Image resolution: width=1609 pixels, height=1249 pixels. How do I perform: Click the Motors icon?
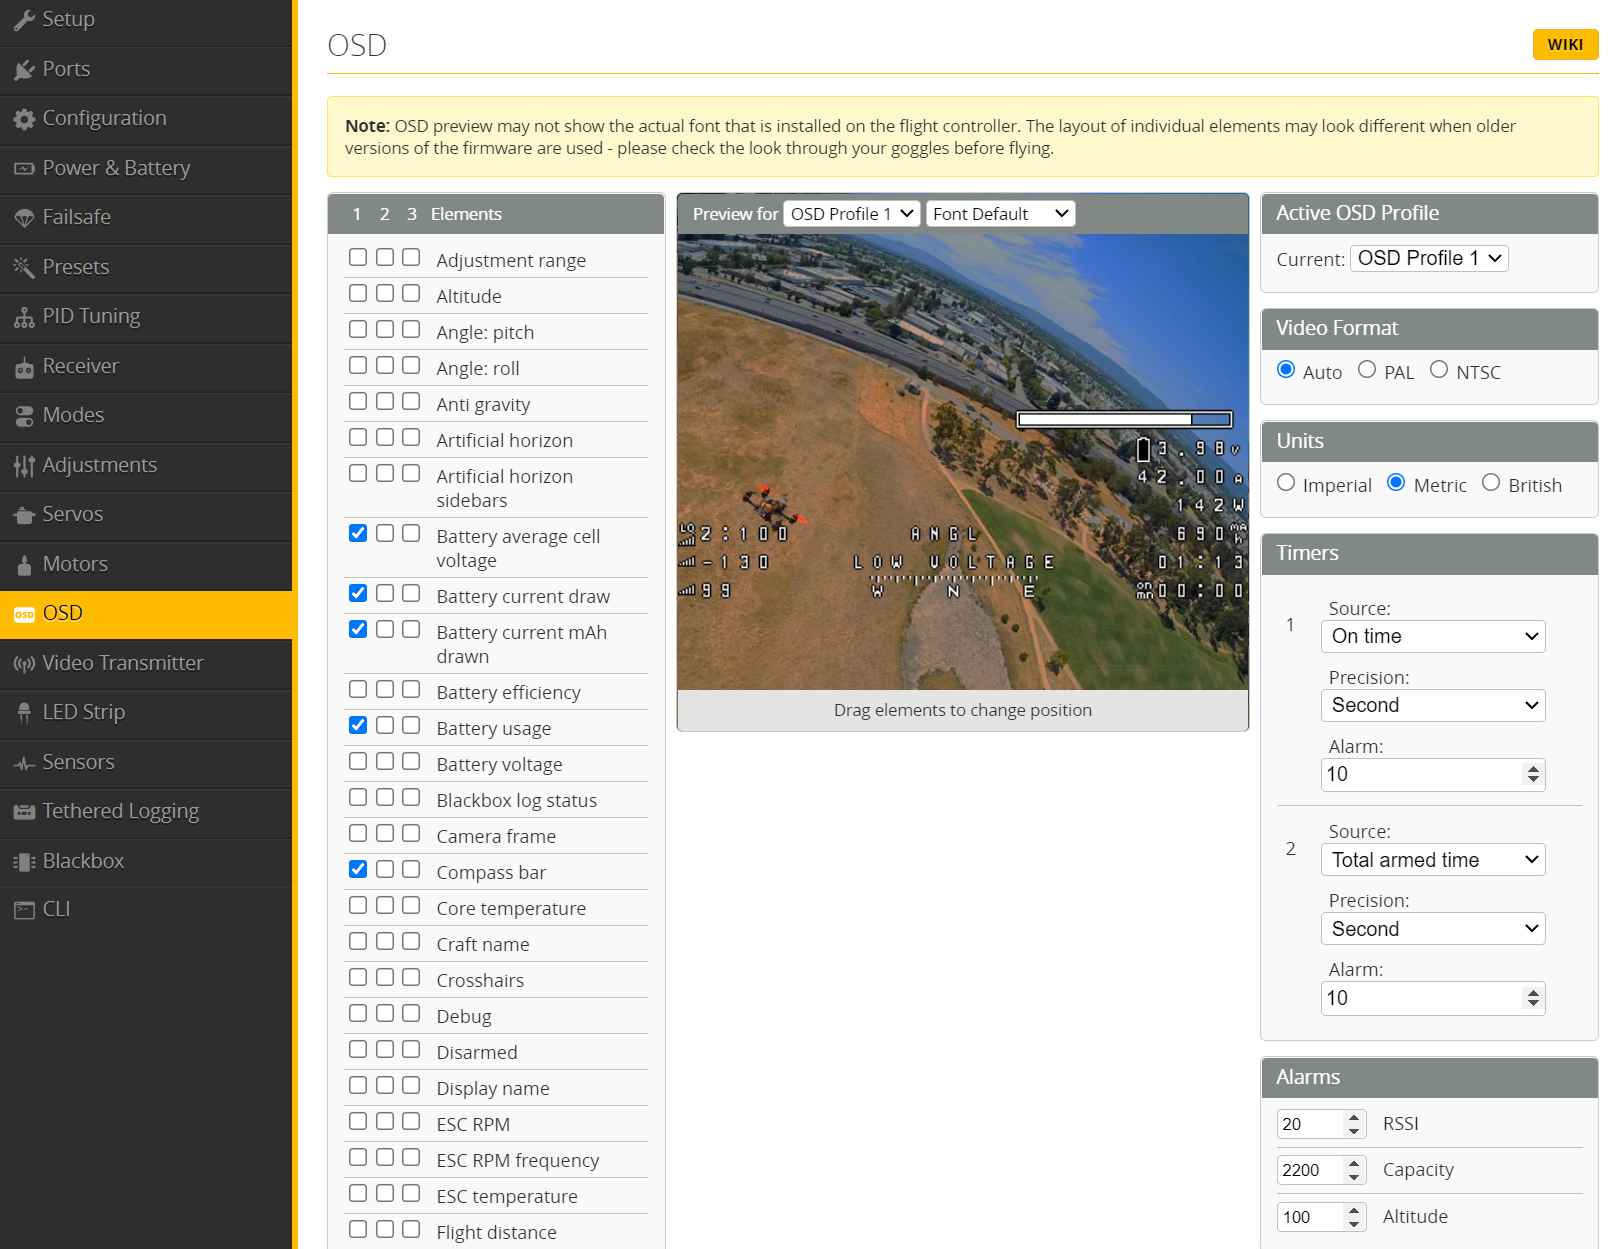coord(24,565)
